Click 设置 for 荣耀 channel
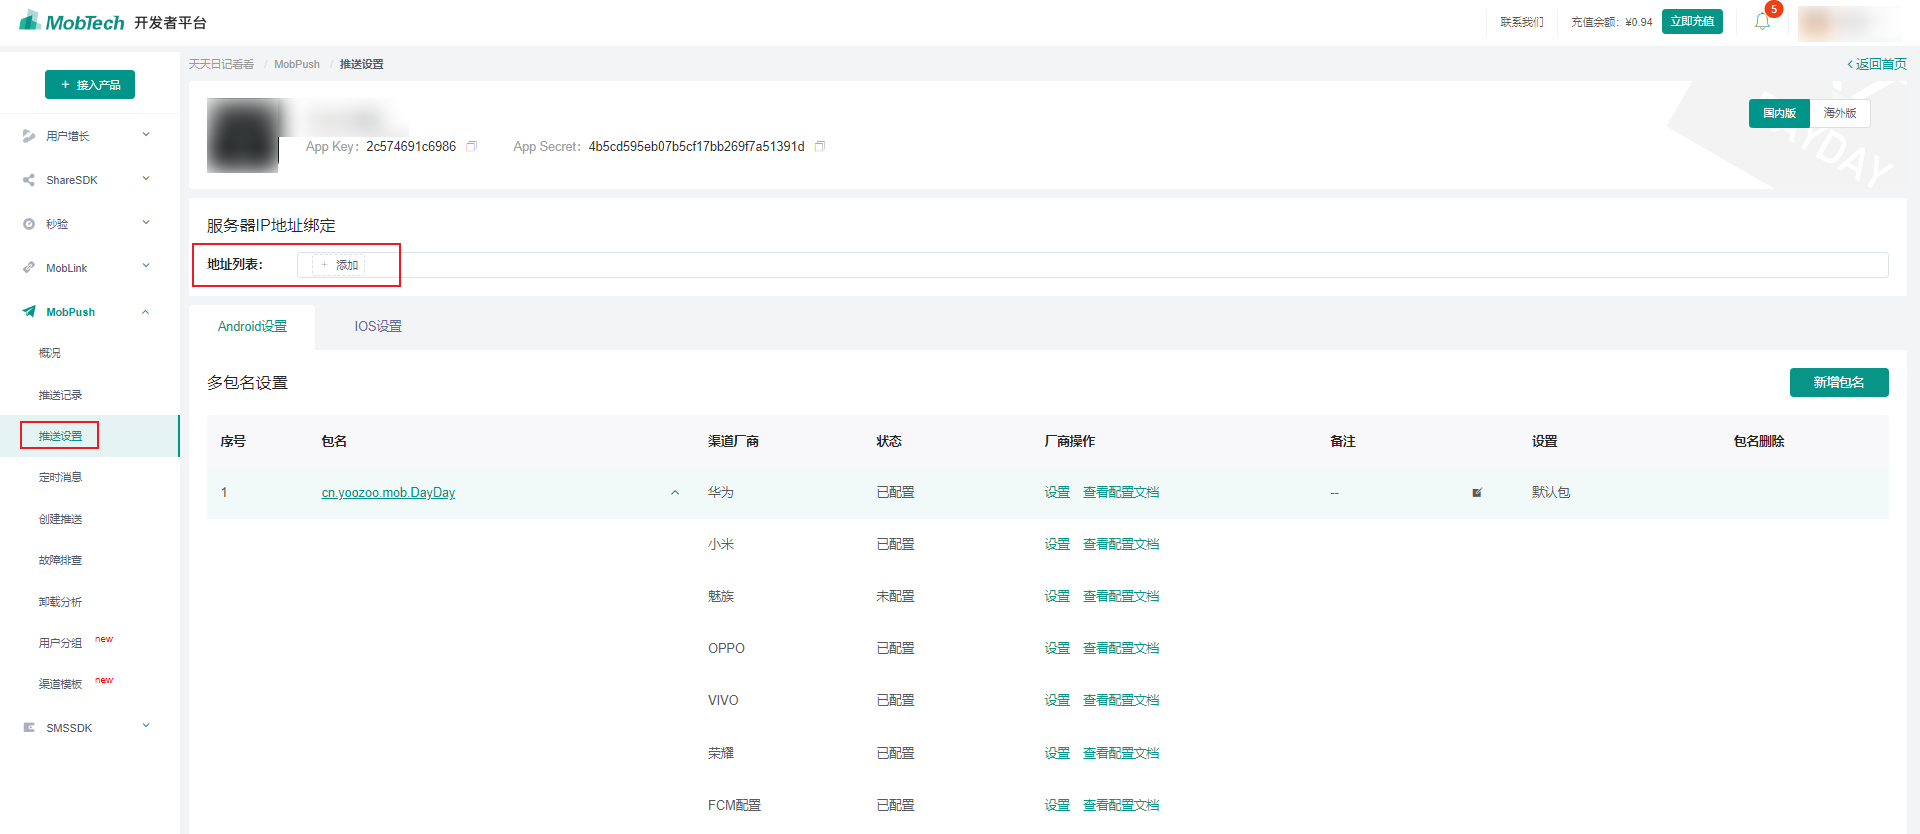The width and height of the screenshot is (1920, 834). [1057, 753]
